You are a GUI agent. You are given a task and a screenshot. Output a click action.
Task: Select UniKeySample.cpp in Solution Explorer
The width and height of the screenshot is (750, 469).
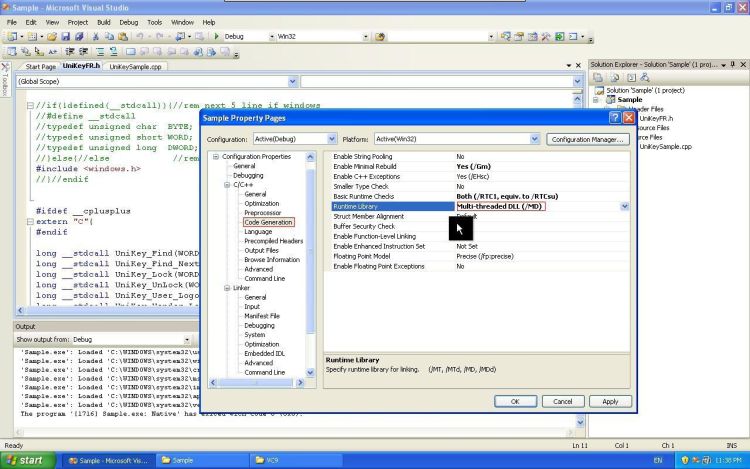tap(665, 147)
